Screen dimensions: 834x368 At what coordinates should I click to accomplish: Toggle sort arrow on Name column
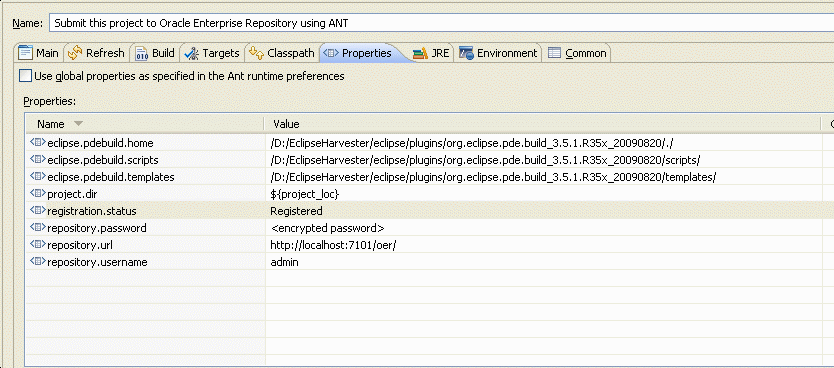(78, 123)
